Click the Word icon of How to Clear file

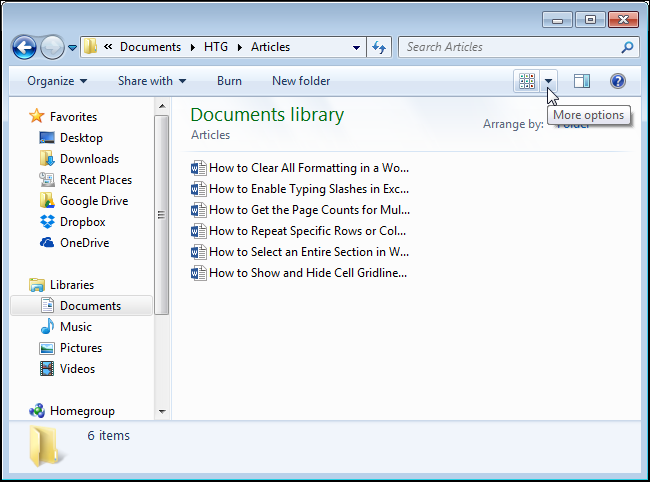[x=198, y=168]
